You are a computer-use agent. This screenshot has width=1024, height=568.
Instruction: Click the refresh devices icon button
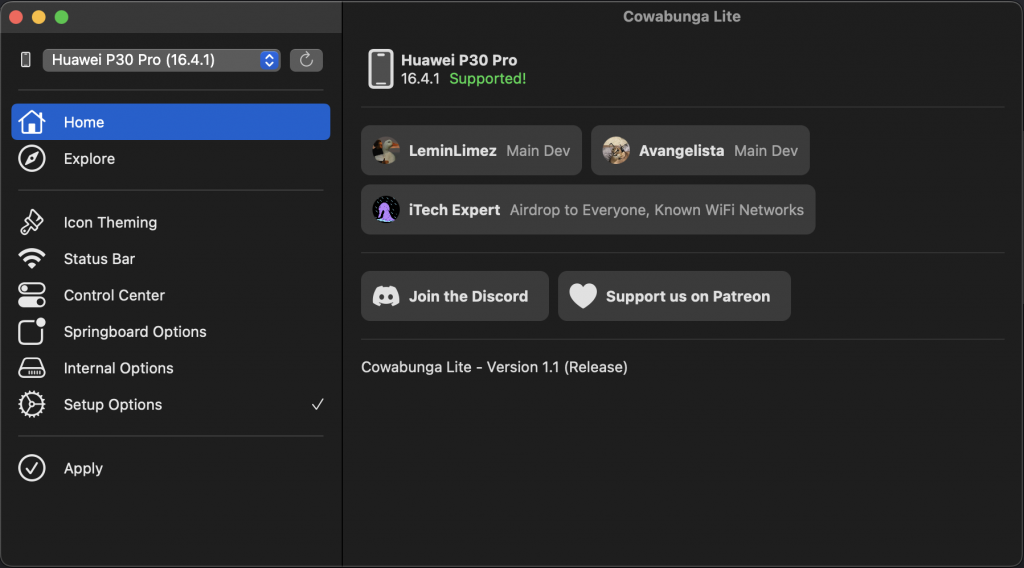tap(306, 60)
